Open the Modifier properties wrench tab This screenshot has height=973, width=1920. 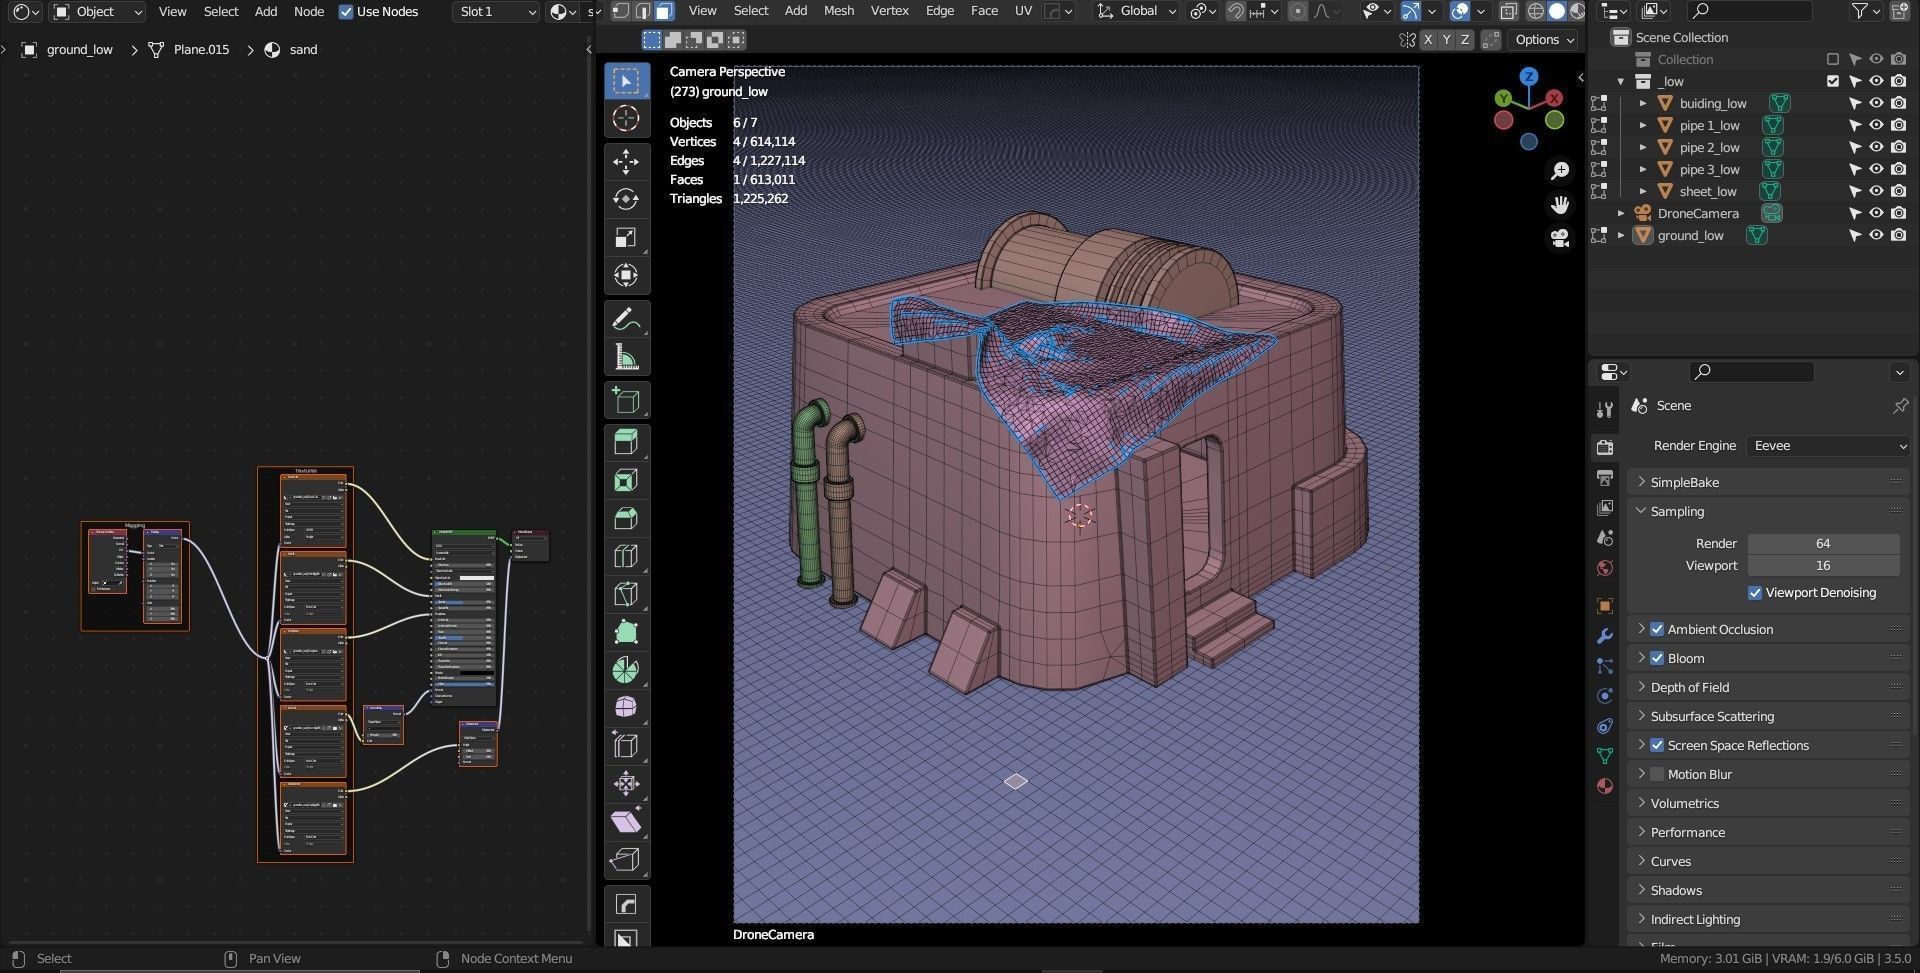click(x=1605, y=636)
